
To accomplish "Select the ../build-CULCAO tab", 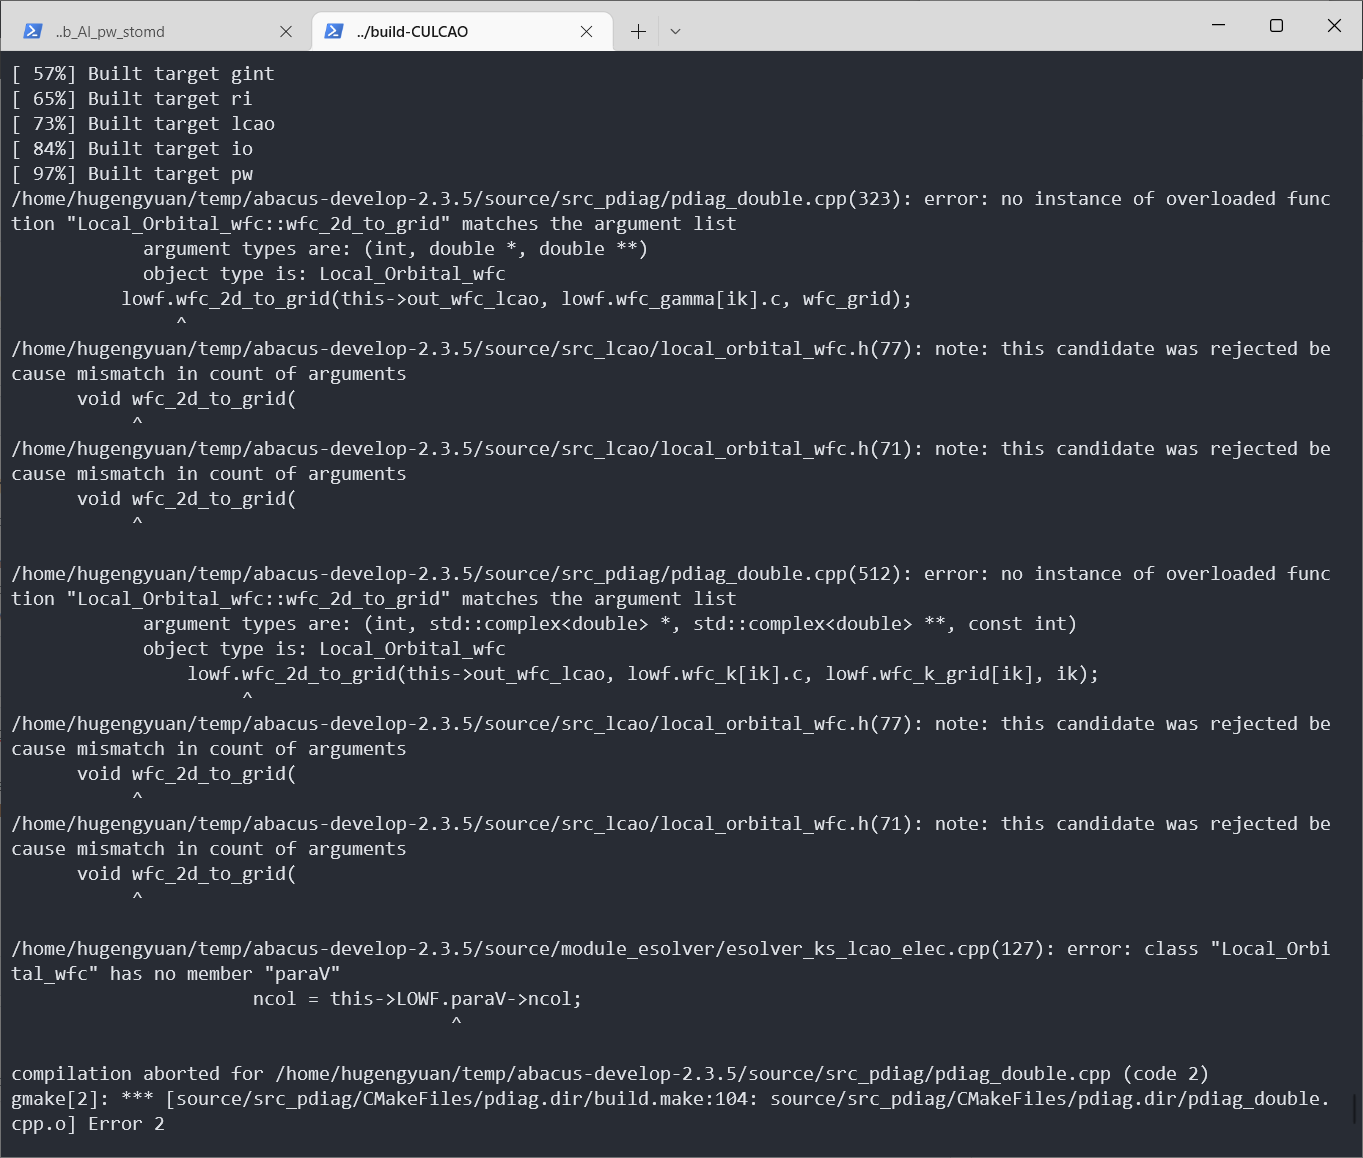I will (x=462, y=31).
